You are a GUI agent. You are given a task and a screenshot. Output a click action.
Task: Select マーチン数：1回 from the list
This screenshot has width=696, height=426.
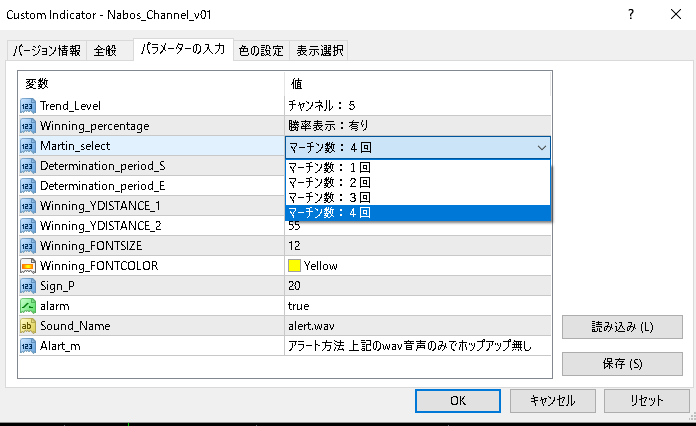[418, 167]
